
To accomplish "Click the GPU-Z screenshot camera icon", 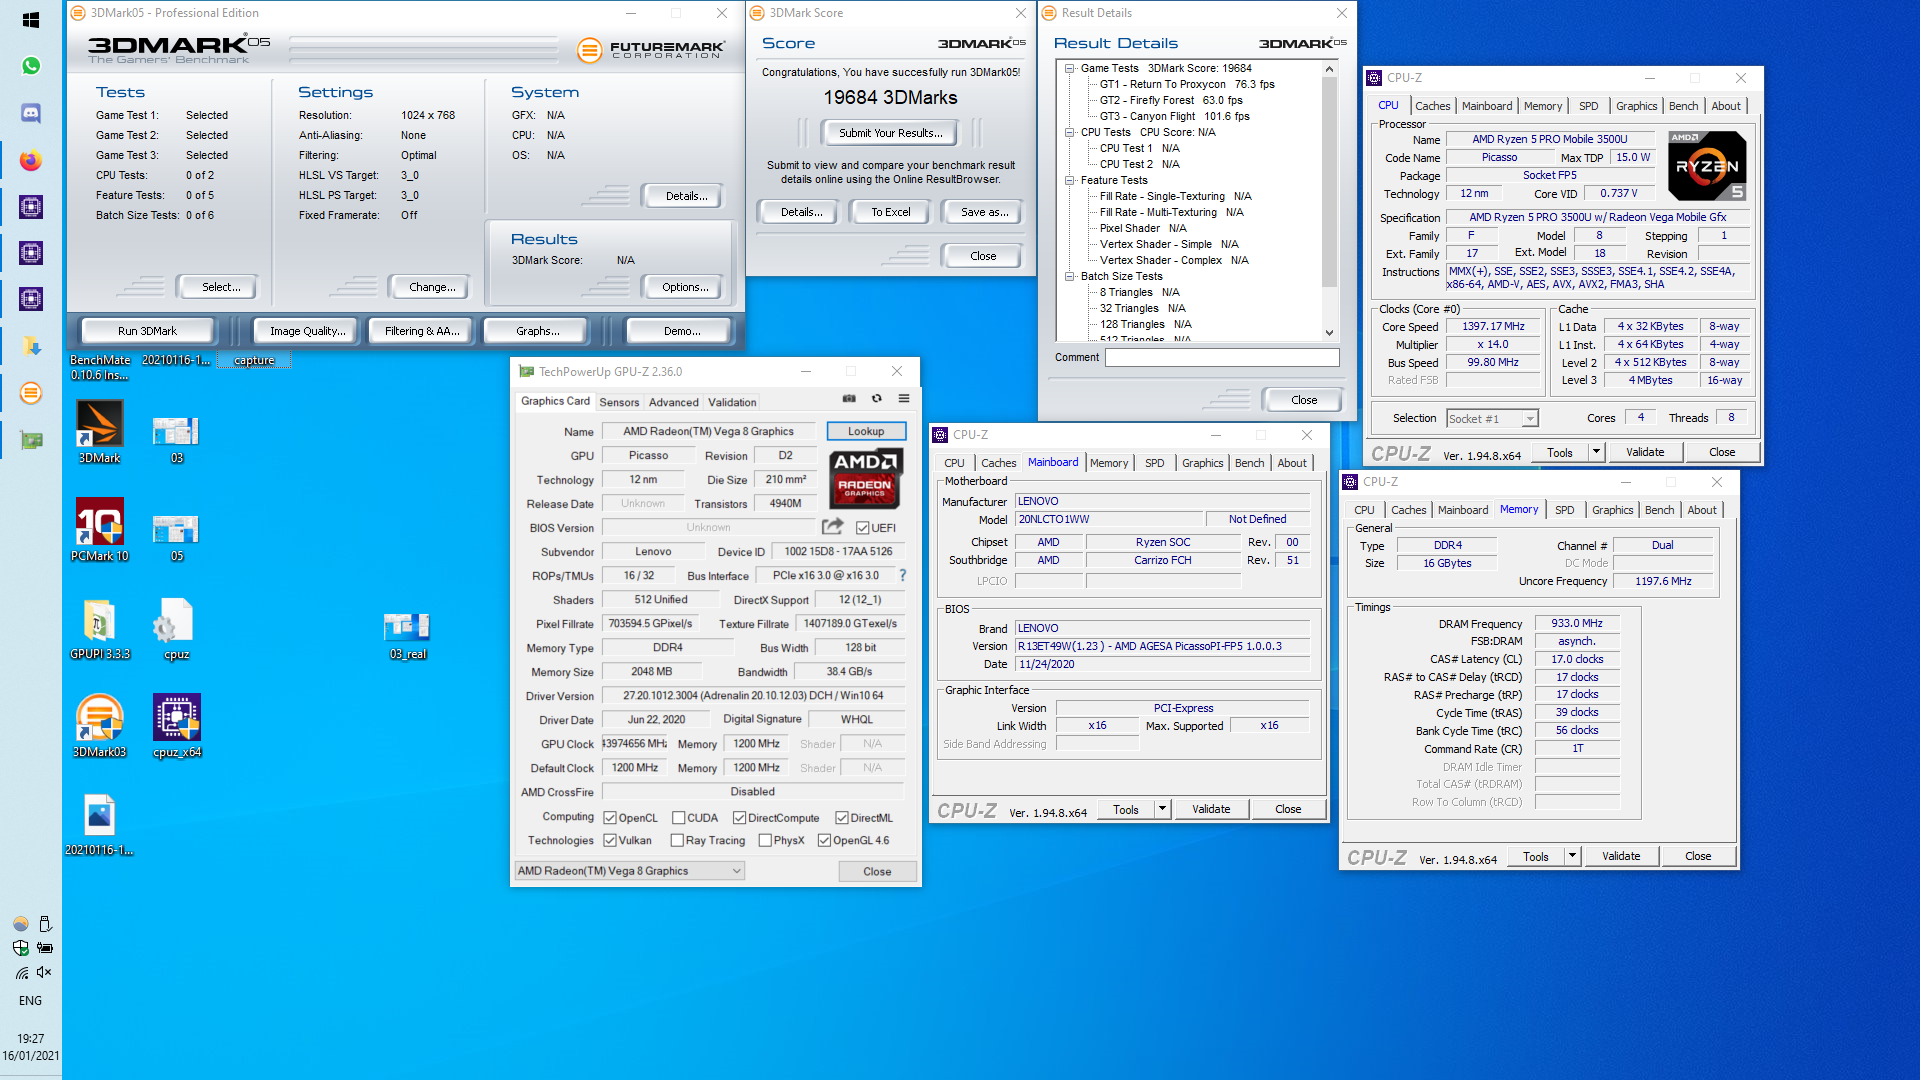I will pyautogui.click(x=849, y=398).
